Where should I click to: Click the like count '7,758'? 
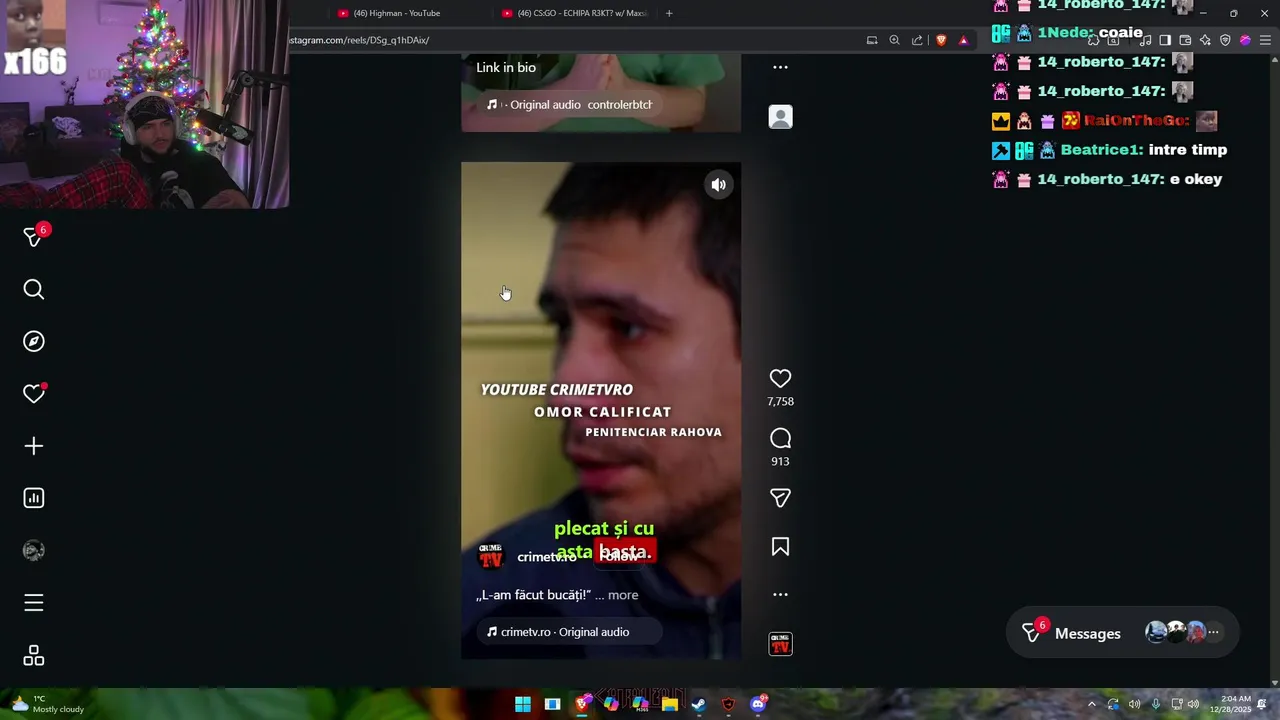780,401
